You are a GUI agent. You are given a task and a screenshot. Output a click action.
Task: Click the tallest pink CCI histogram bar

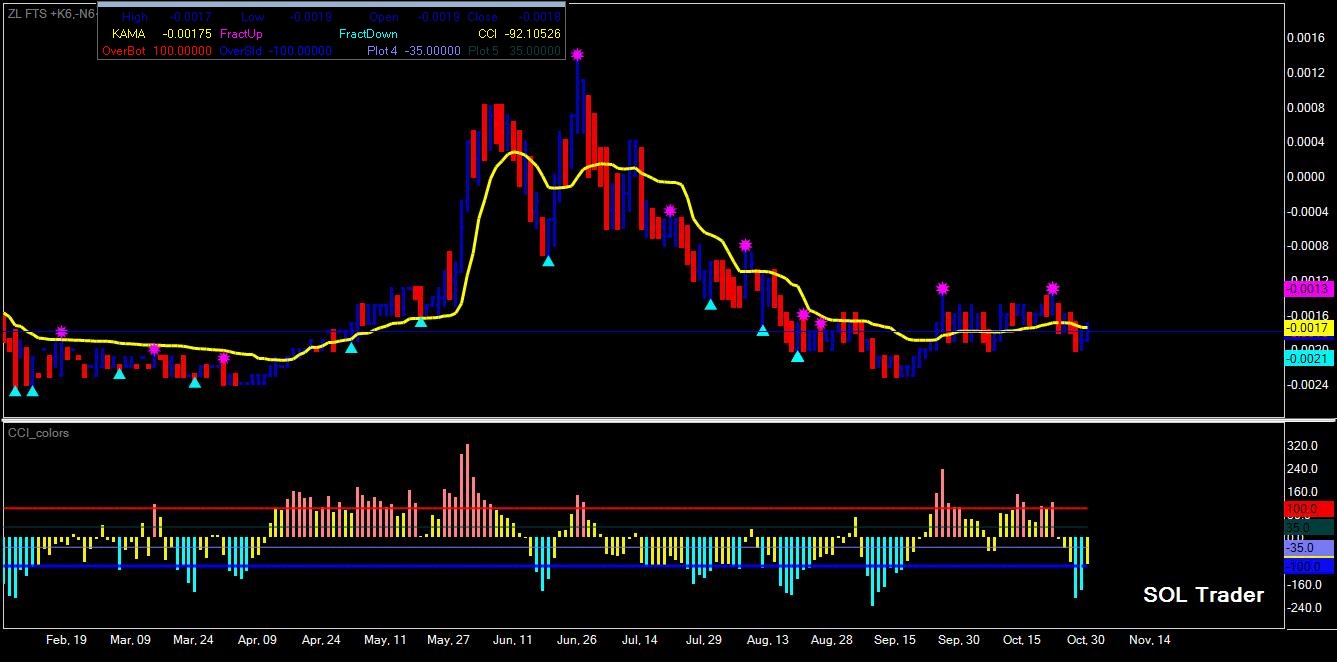[x=467, y=490]
